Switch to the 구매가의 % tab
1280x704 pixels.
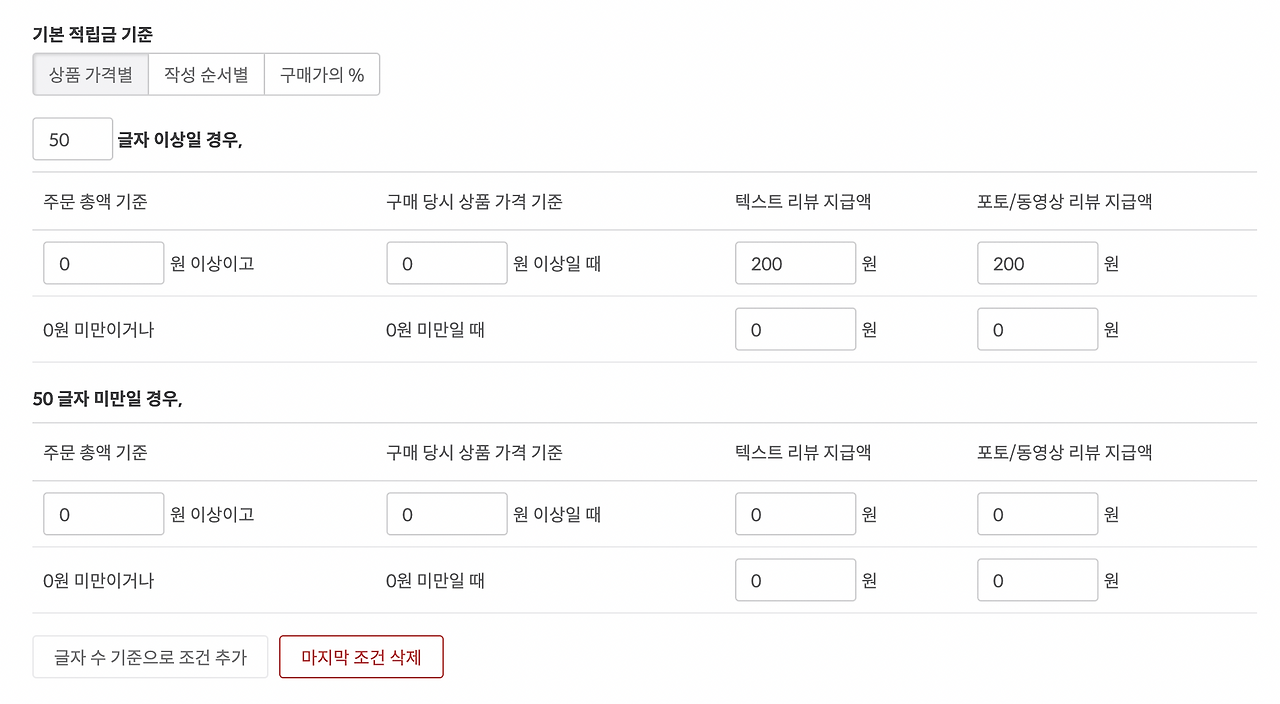[x=322, y=74]
